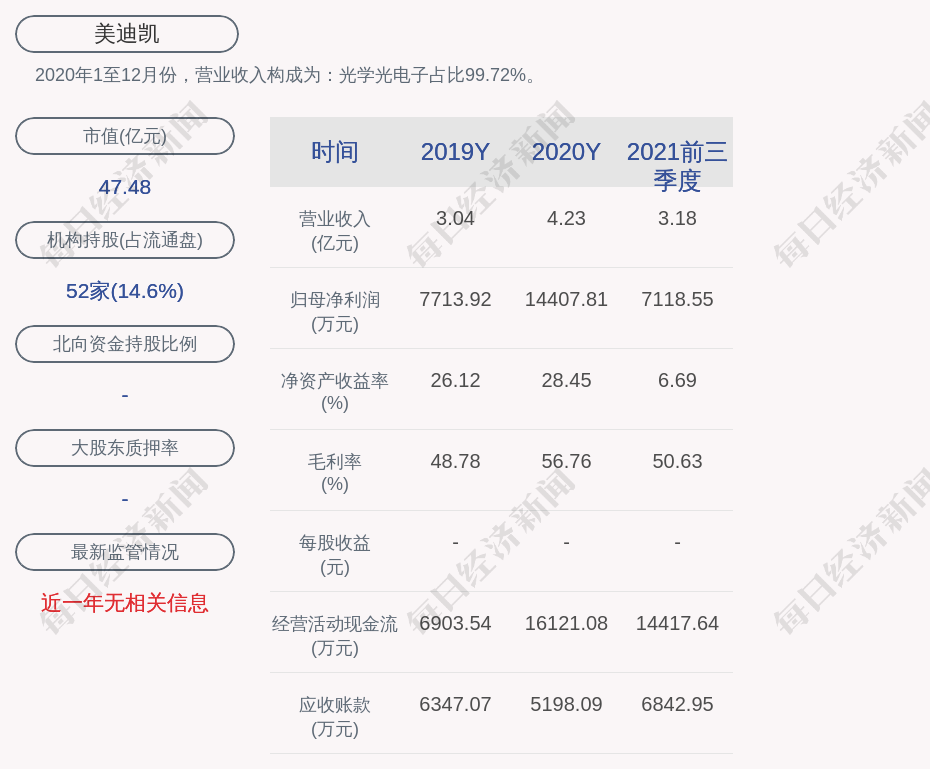Select ROE value 6.69

tap(677, 380)
